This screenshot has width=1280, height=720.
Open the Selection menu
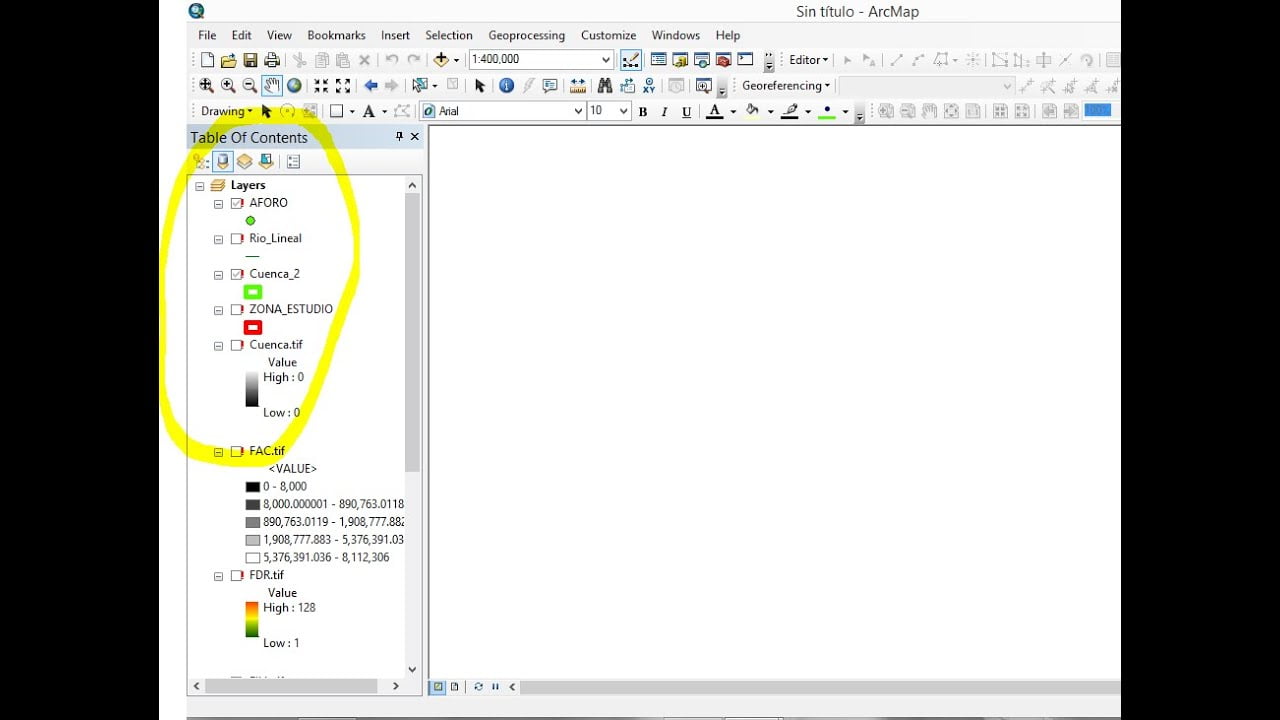click(449, 35)
